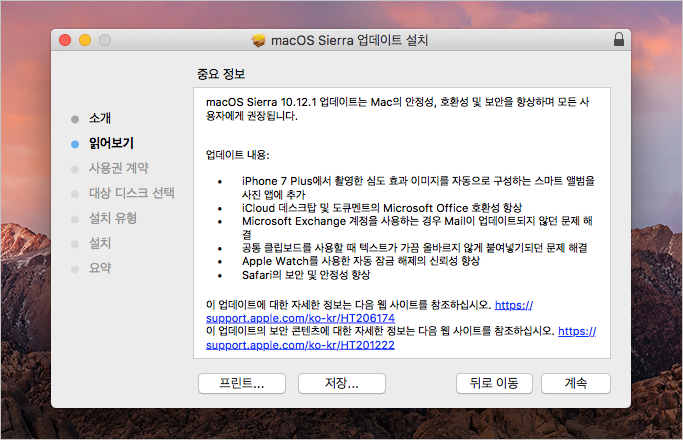Click the 요약 step label
The height and width of the screenshot is (440, 683).
(100, 268)
